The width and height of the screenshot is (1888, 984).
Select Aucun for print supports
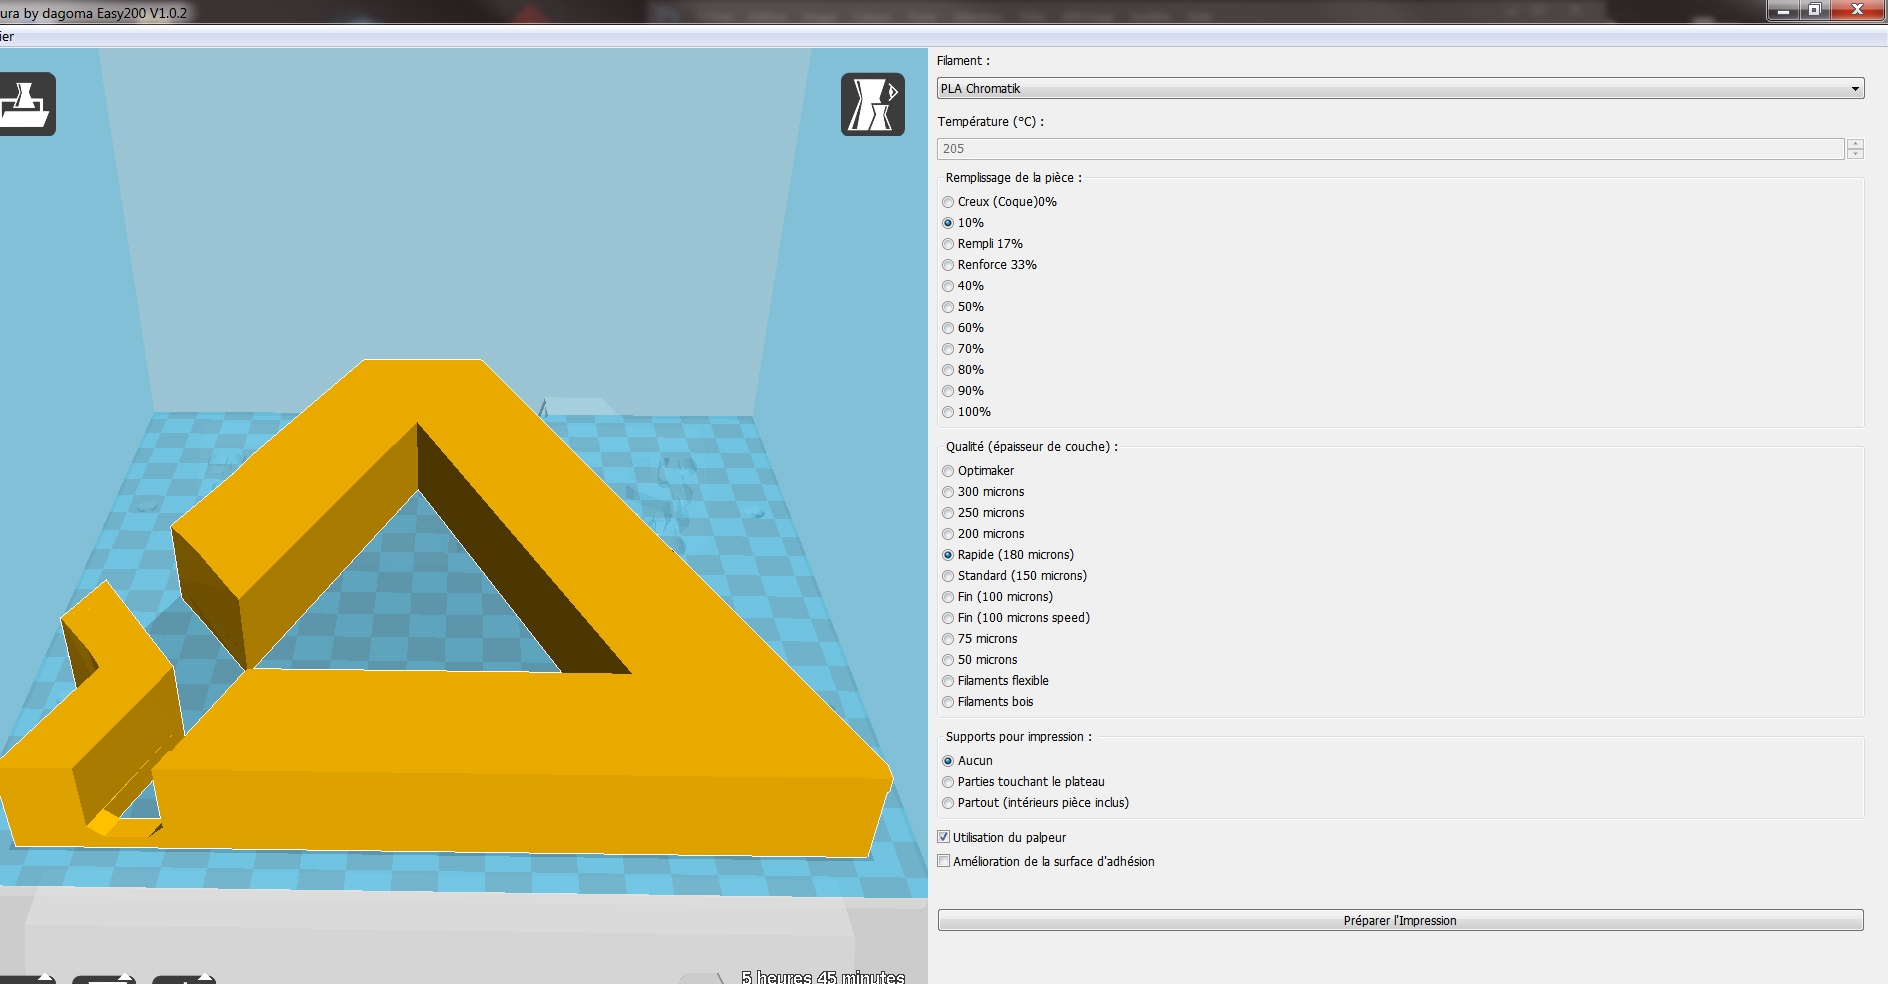tap(967, 761)
